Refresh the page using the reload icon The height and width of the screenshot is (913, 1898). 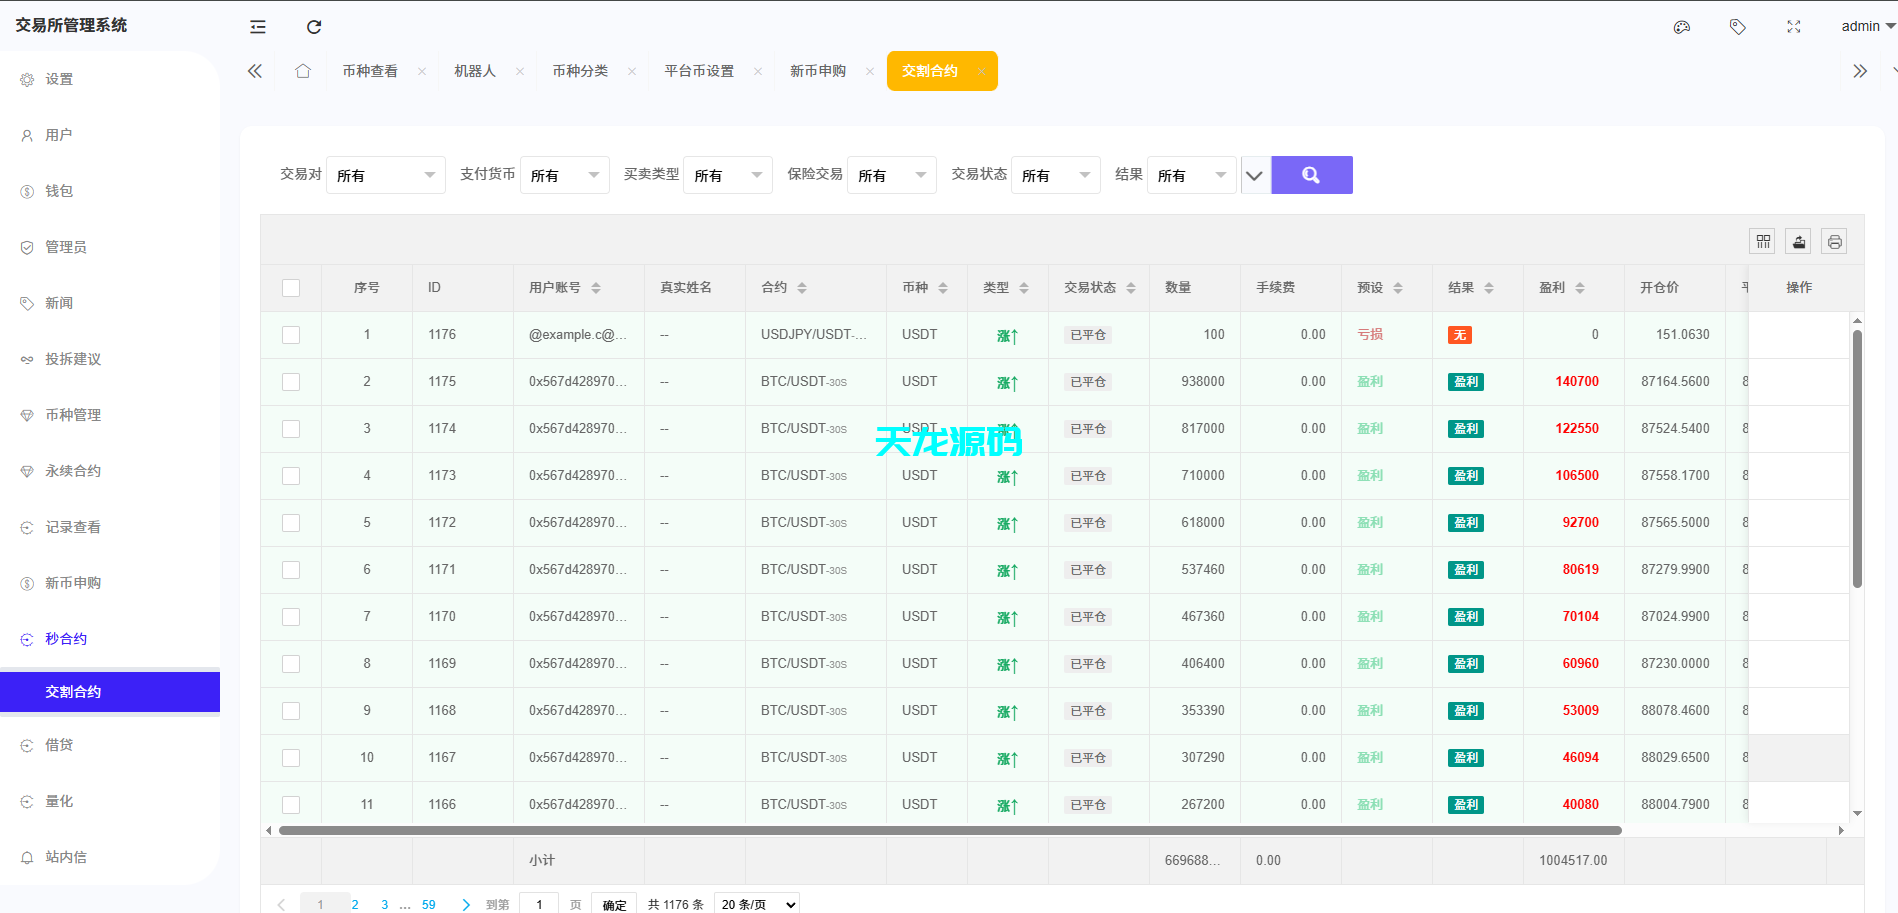314,27
